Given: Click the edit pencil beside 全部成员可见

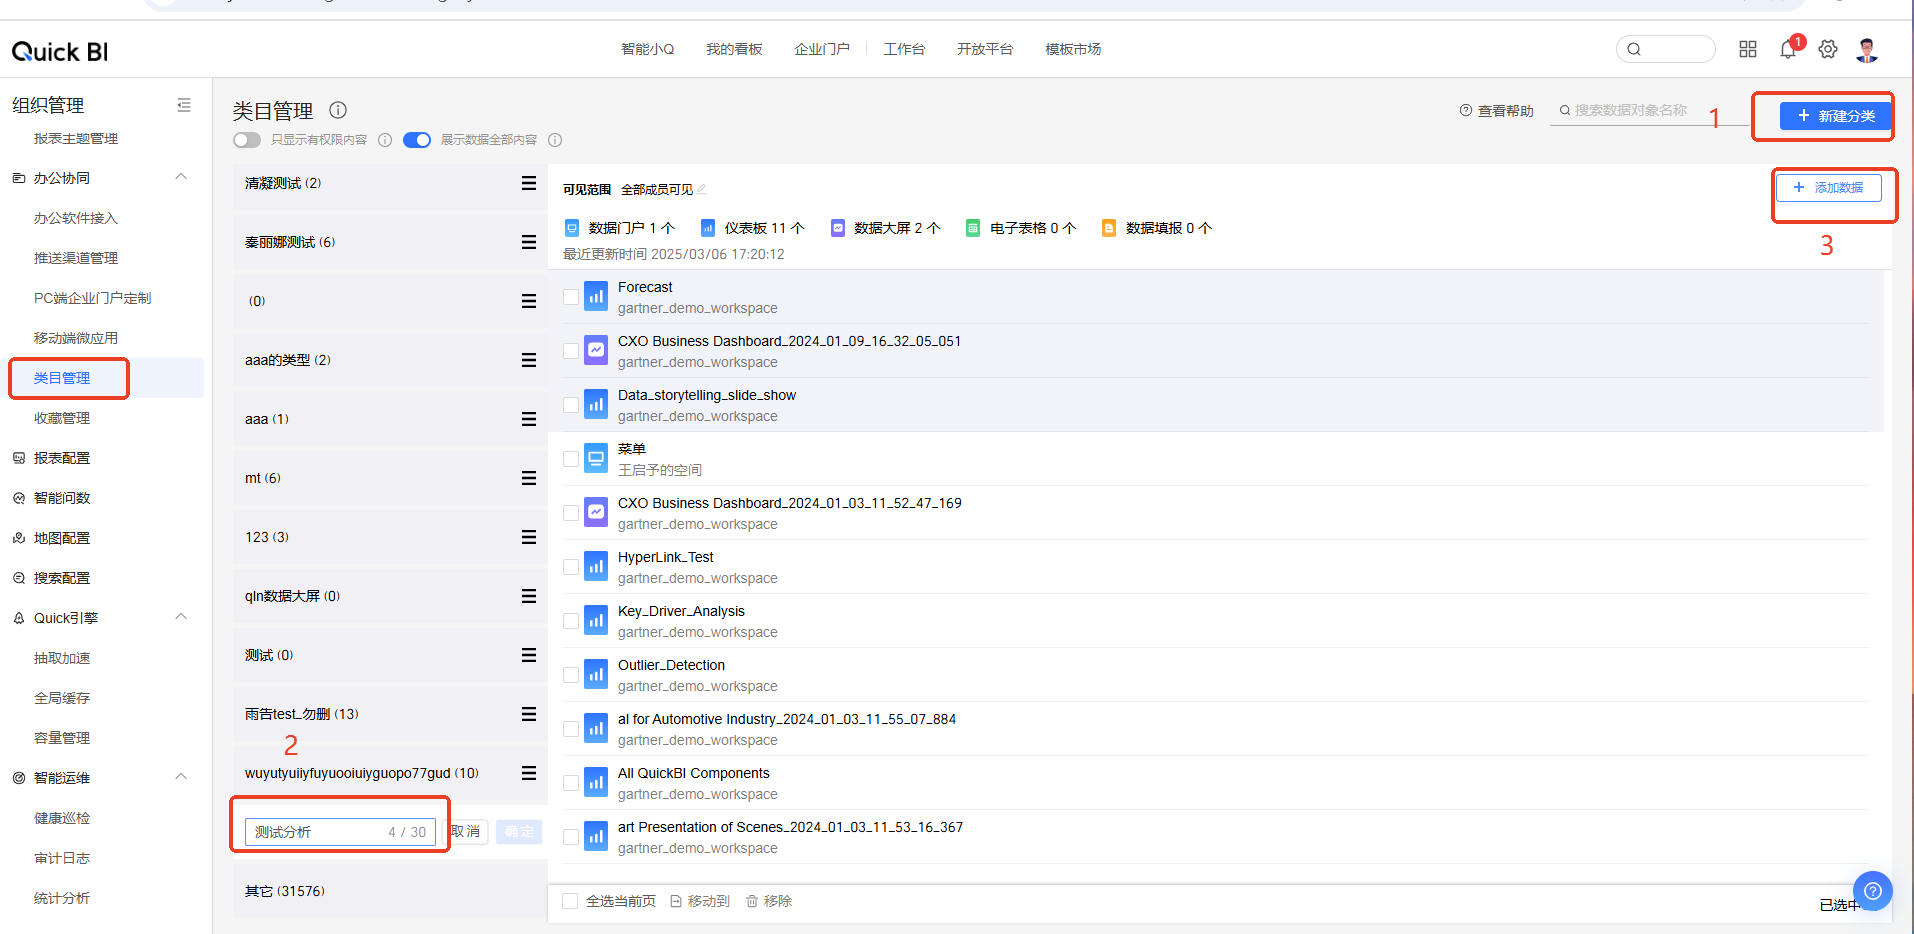Looking at the screenshot, I should (x=702, y=190).
